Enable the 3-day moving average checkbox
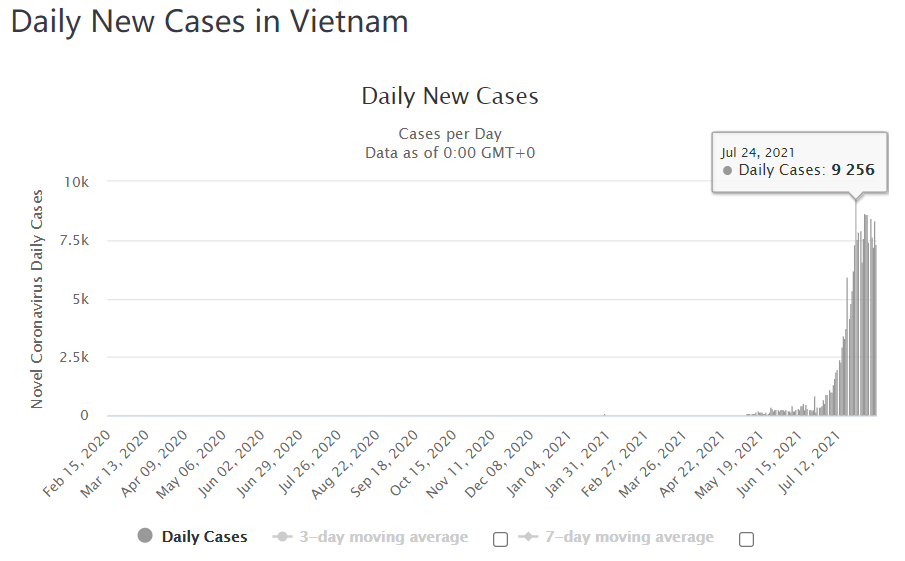Image resolution: width=905 pixels, height=561 pixels. (x=500, y=539)
